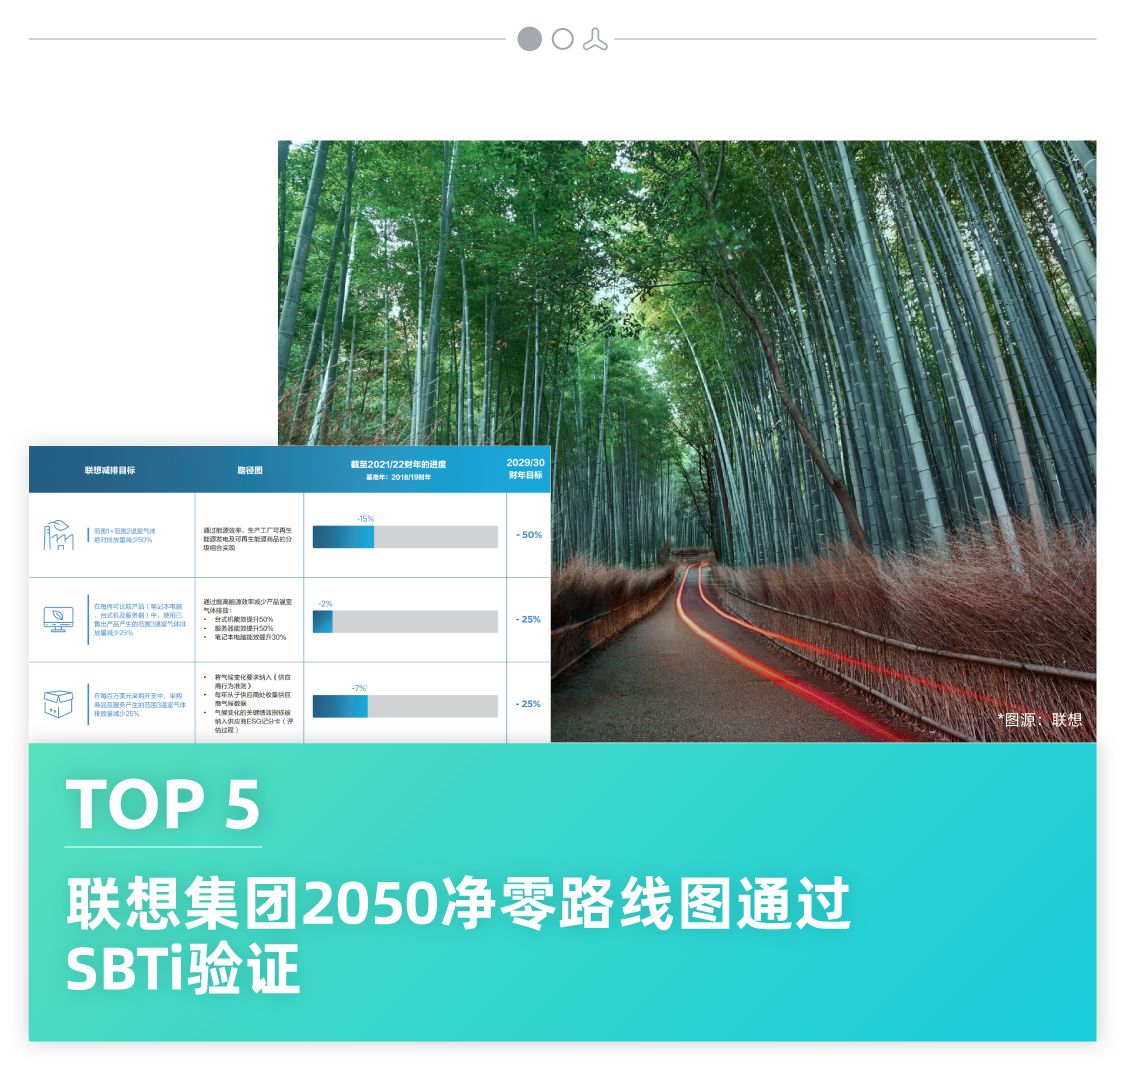Click the 在每件可比较产品 goal text
The height and width of the screenshot is (1071, 1125).
pos(139,620)
